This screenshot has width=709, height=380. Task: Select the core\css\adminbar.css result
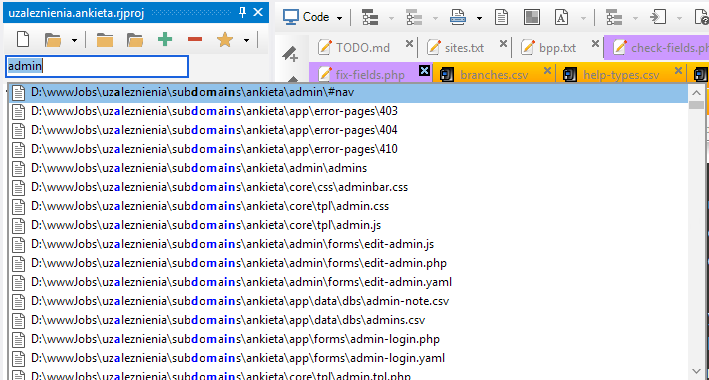tap(348, 187)
